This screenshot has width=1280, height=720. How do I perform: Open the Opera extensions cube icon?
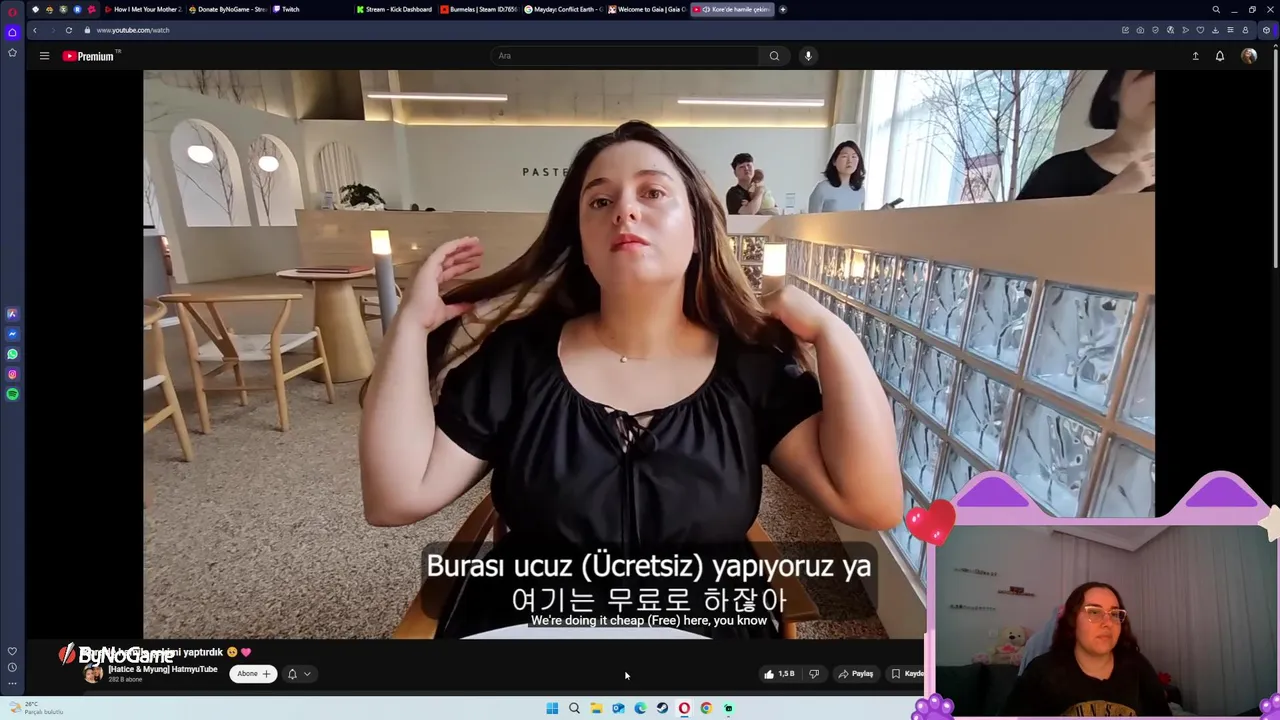tap(1266, 30)
